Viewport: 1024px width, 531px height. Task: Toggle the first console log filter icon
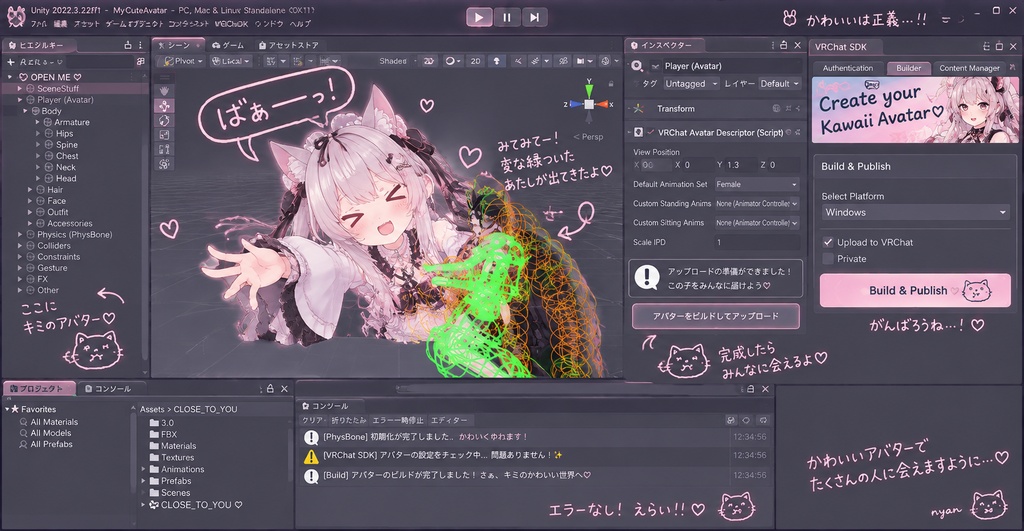coord(731,420)
